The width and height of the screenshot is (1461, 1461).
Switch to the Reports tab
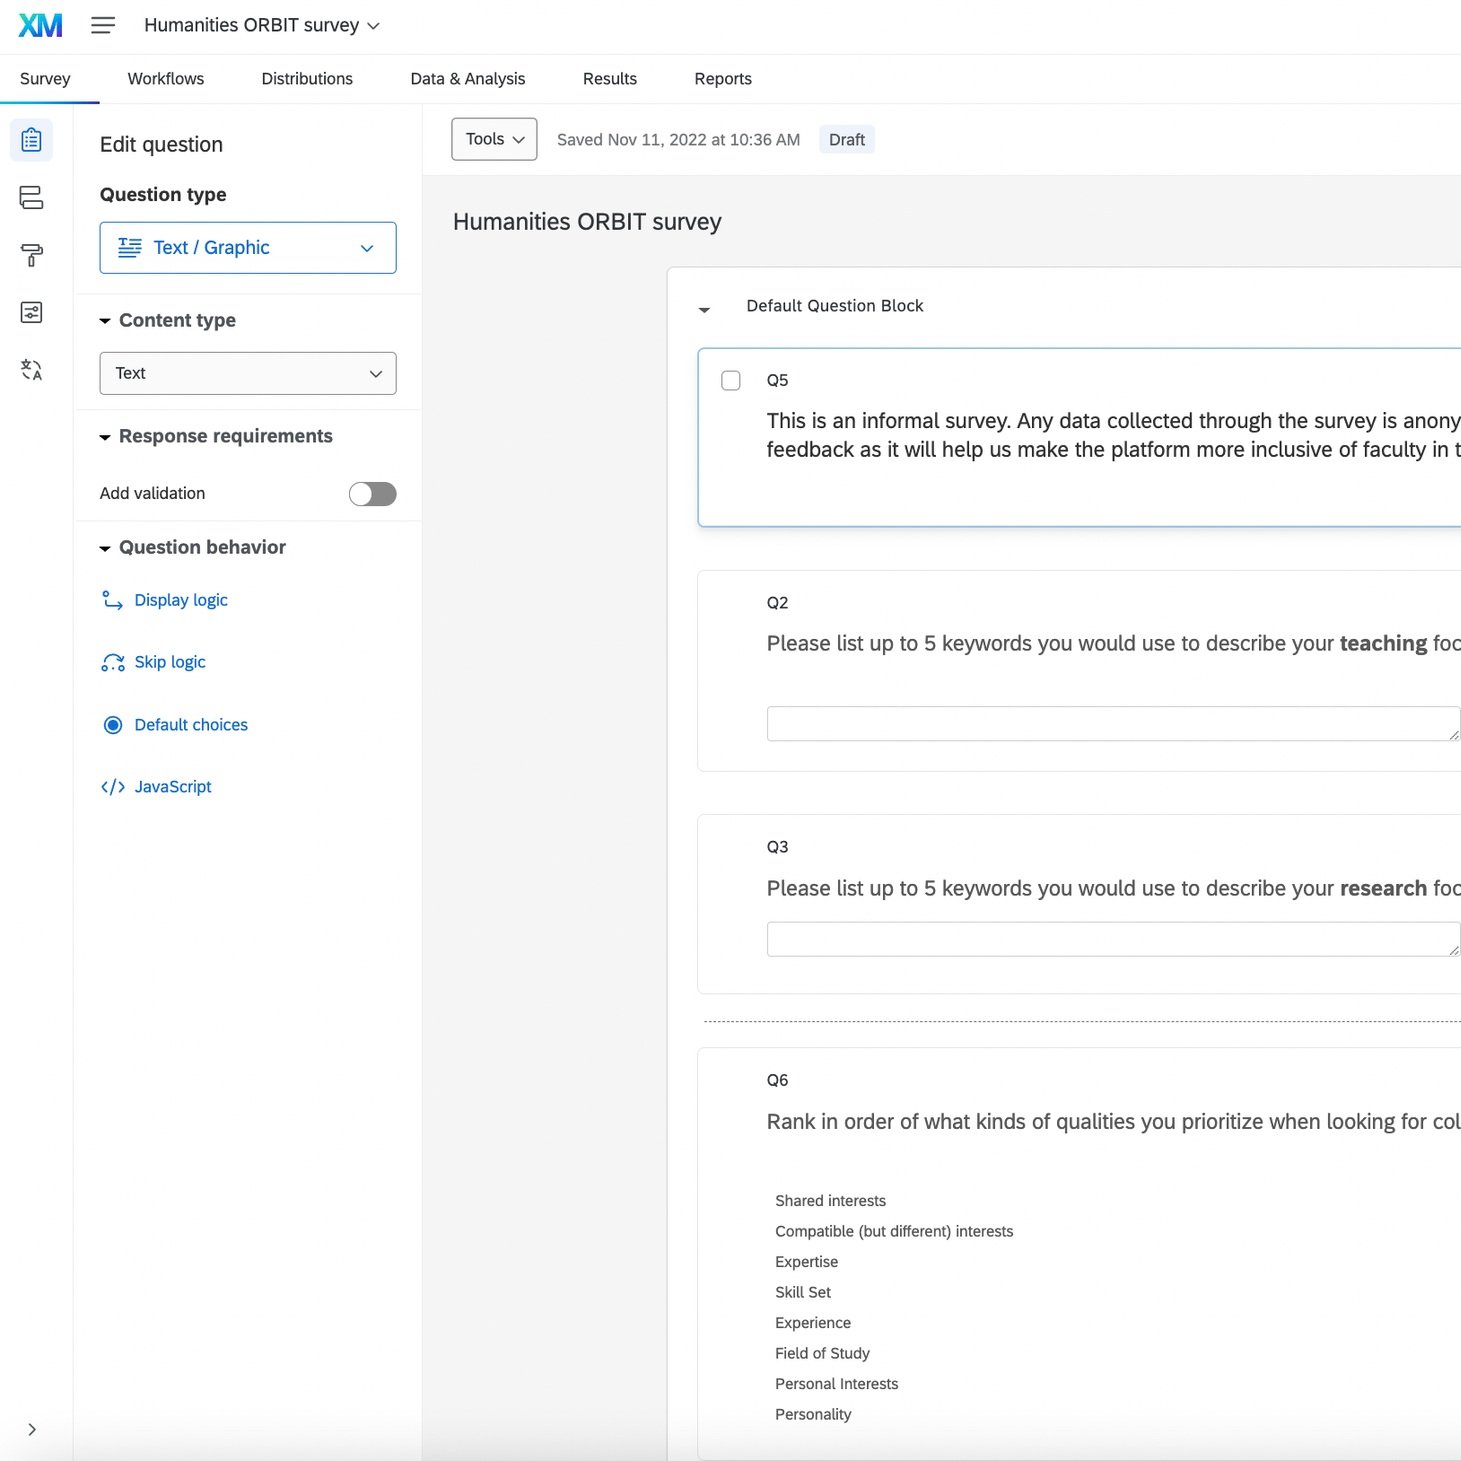tap(723, 79)
